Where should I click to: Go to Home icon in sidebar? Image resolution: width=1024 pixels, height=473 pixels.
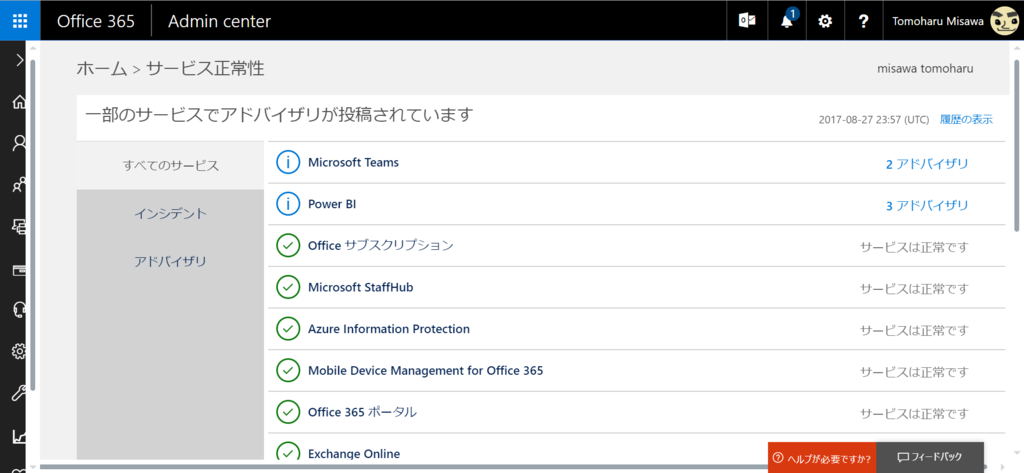point(20,102)
